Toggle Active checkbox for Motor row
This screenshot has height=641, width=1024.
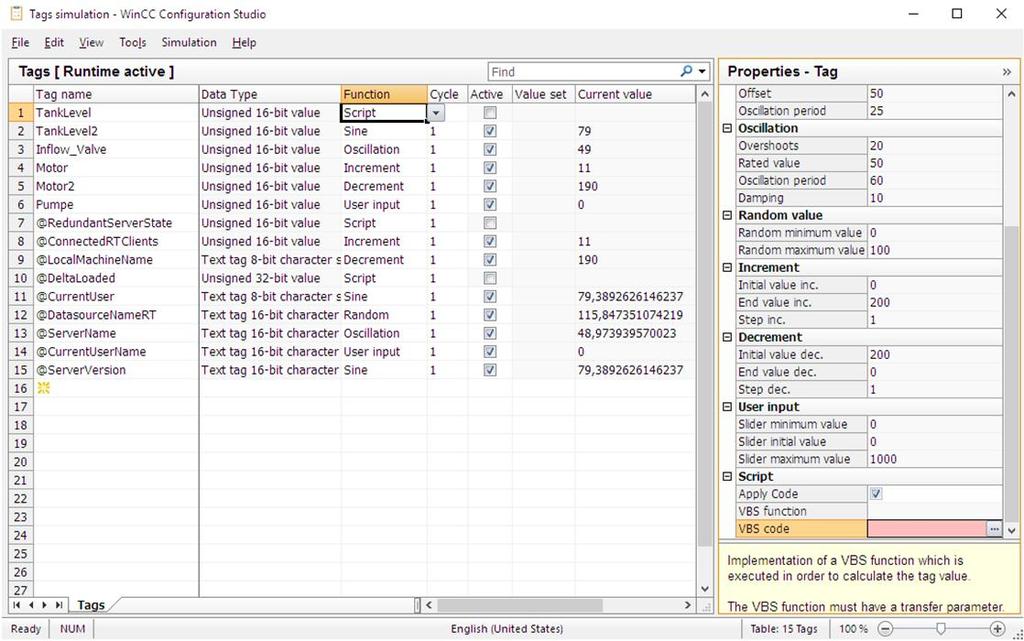pyautogui.click(x=490, y=168)
